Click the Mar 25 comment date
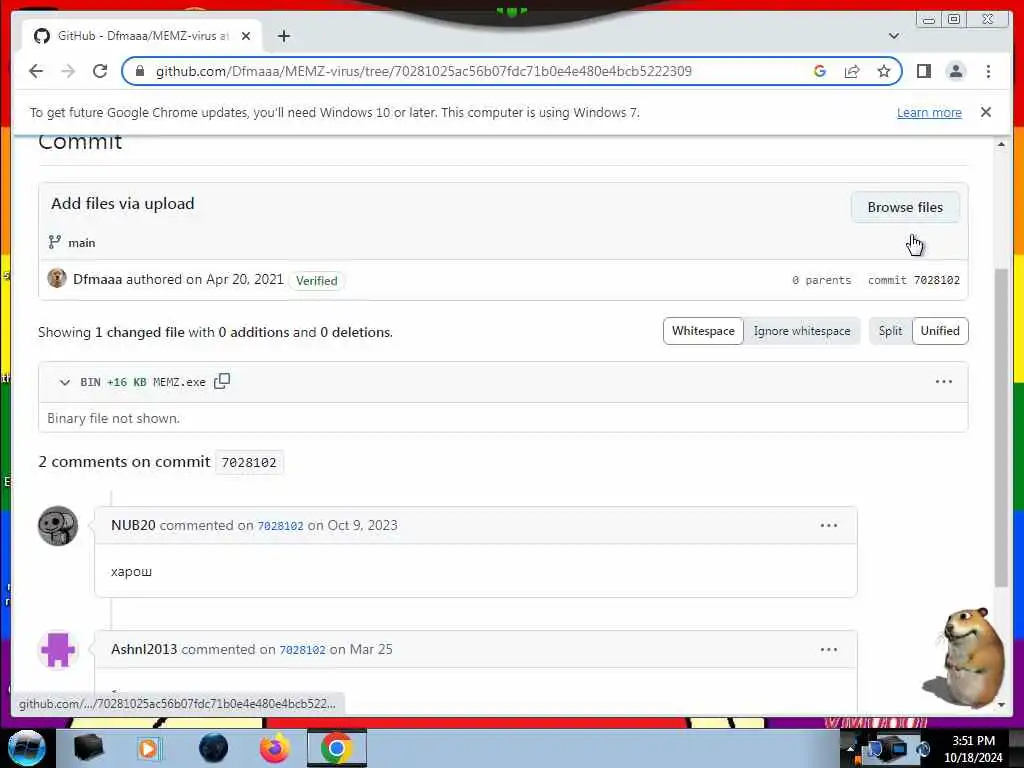 (x=371, y=649)
